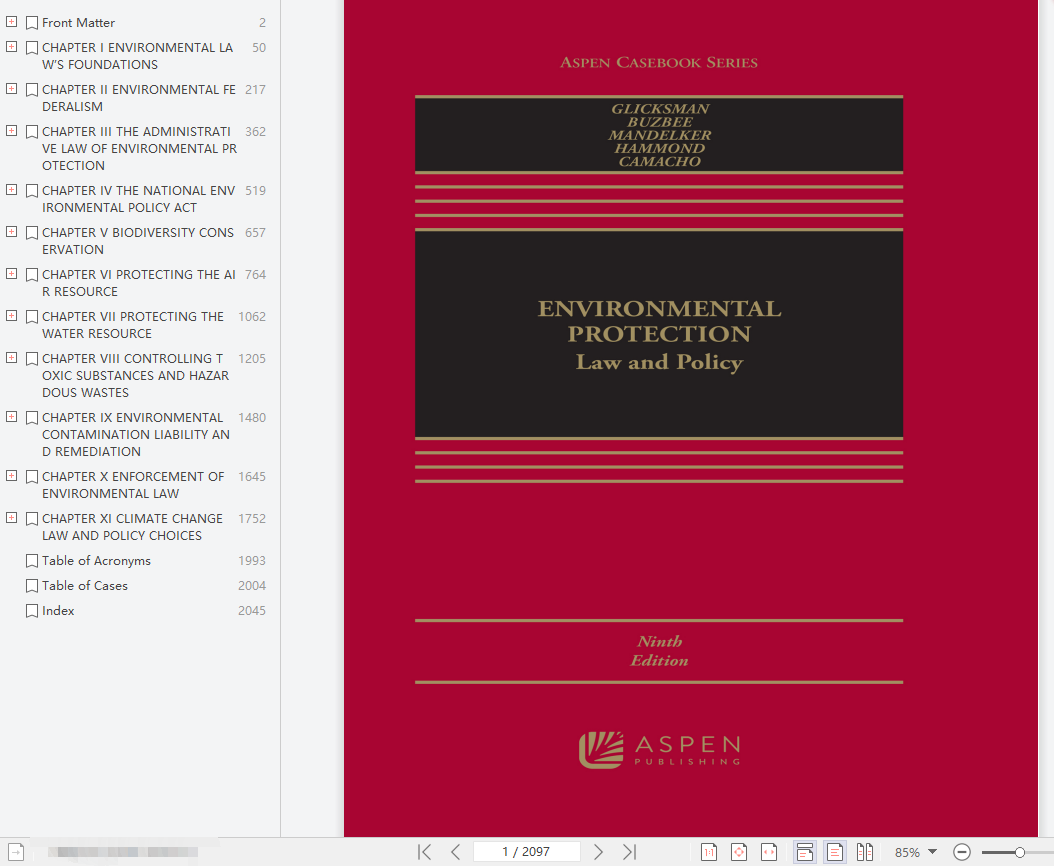This screenshot has height=866, width=1054.
Task: Open Chapter VIII Controlling Toxic Substances
Action: pyautogui.click(x=136, y=375)
